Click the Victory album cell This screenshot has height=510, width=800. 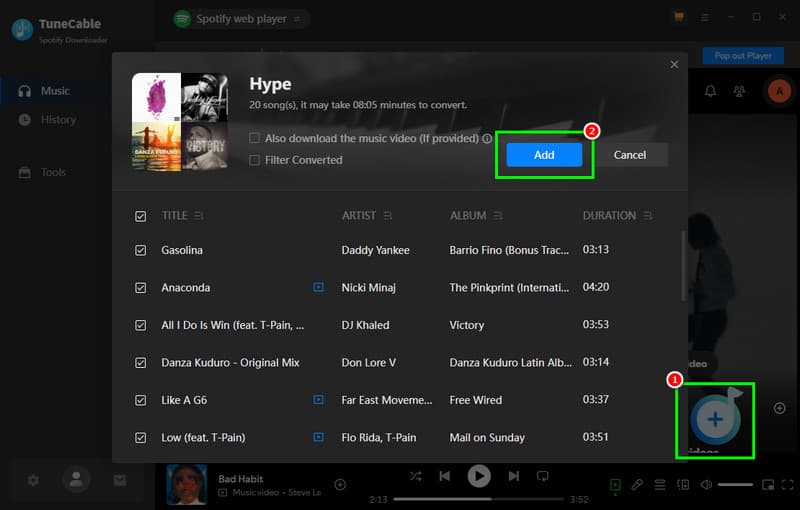click(466, 325)
